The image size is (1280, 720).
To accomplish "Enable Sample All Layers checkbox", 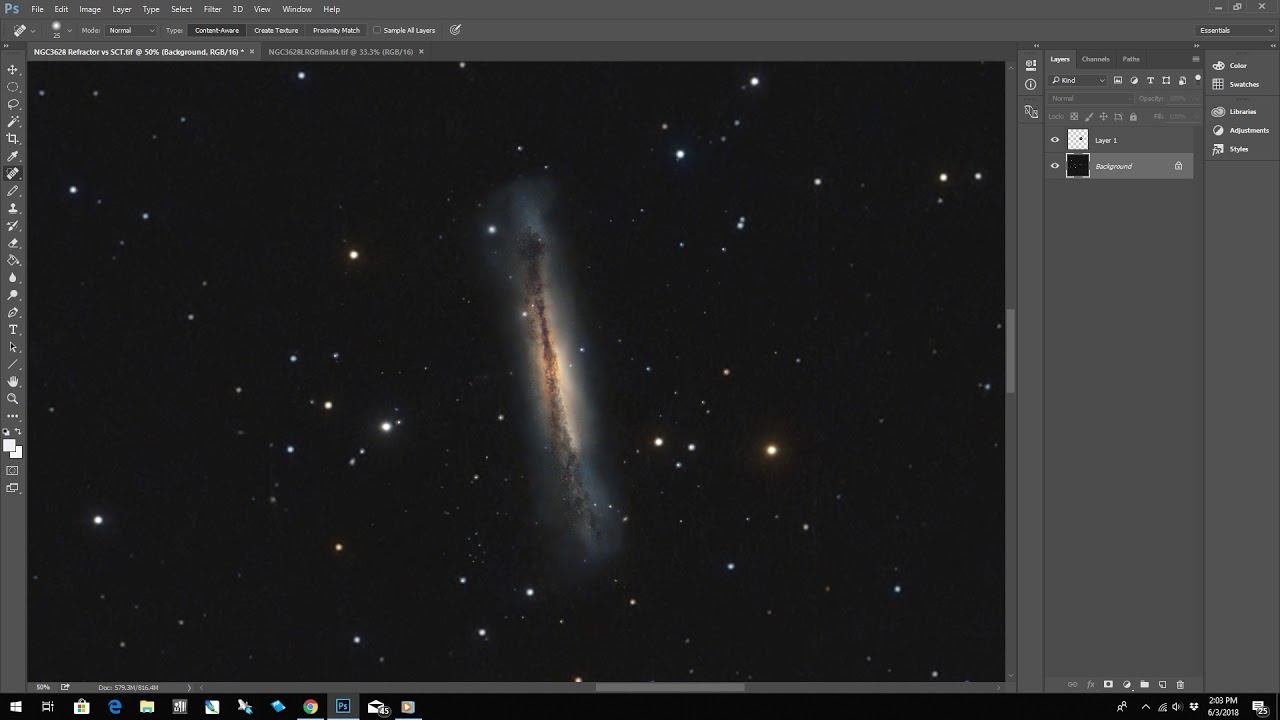I will (x=377, y=30).
